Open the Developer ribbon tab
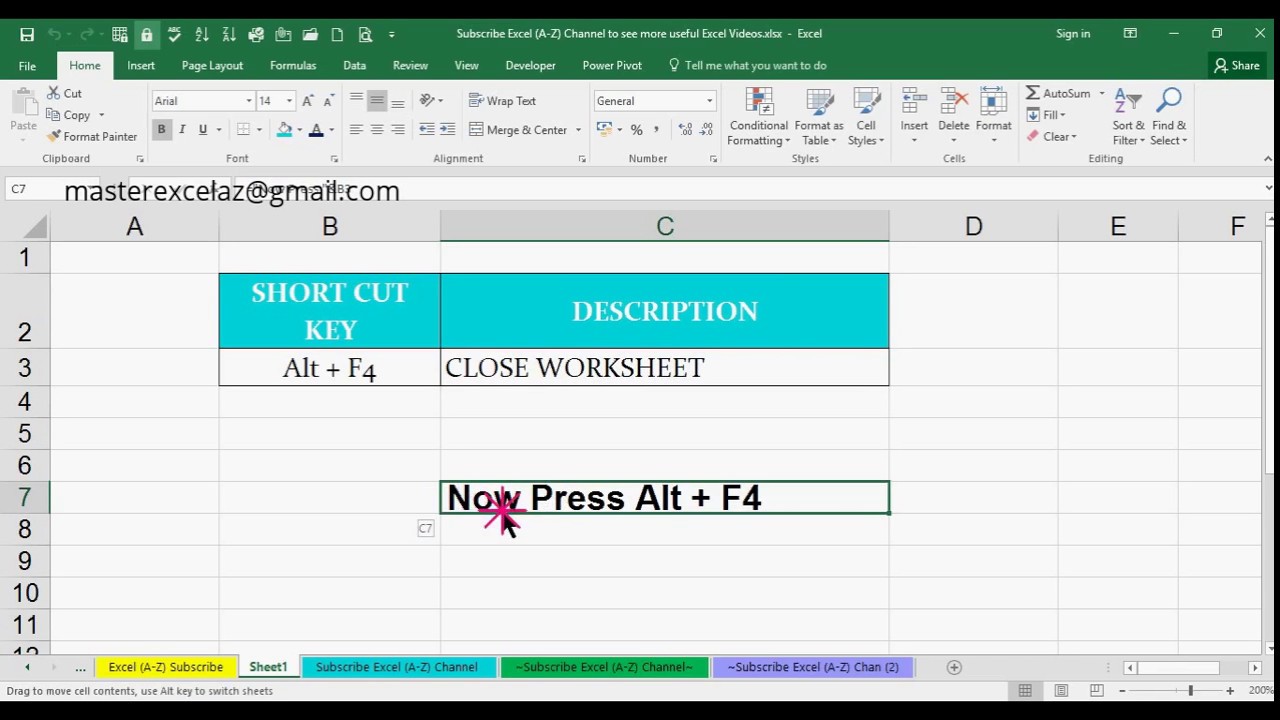 tap(530, 65)
